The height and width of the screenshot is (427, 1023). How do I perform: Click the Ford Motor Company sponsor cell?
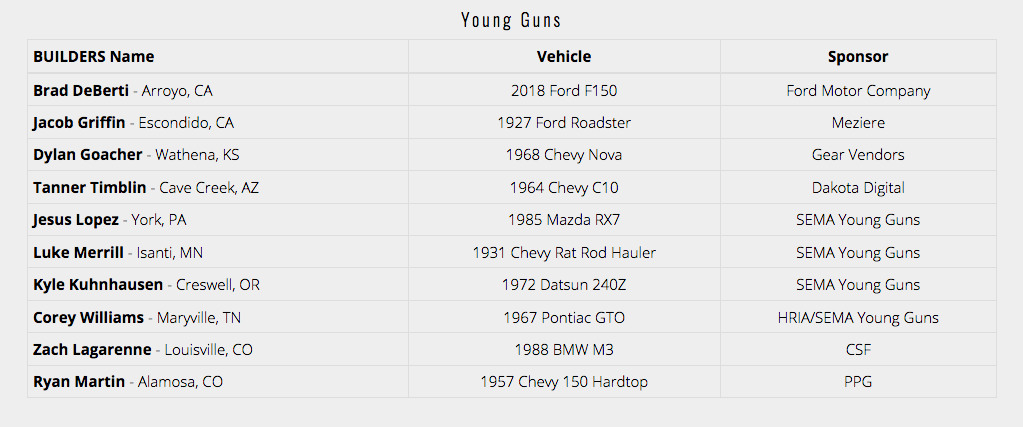click(x=858, y=90)
